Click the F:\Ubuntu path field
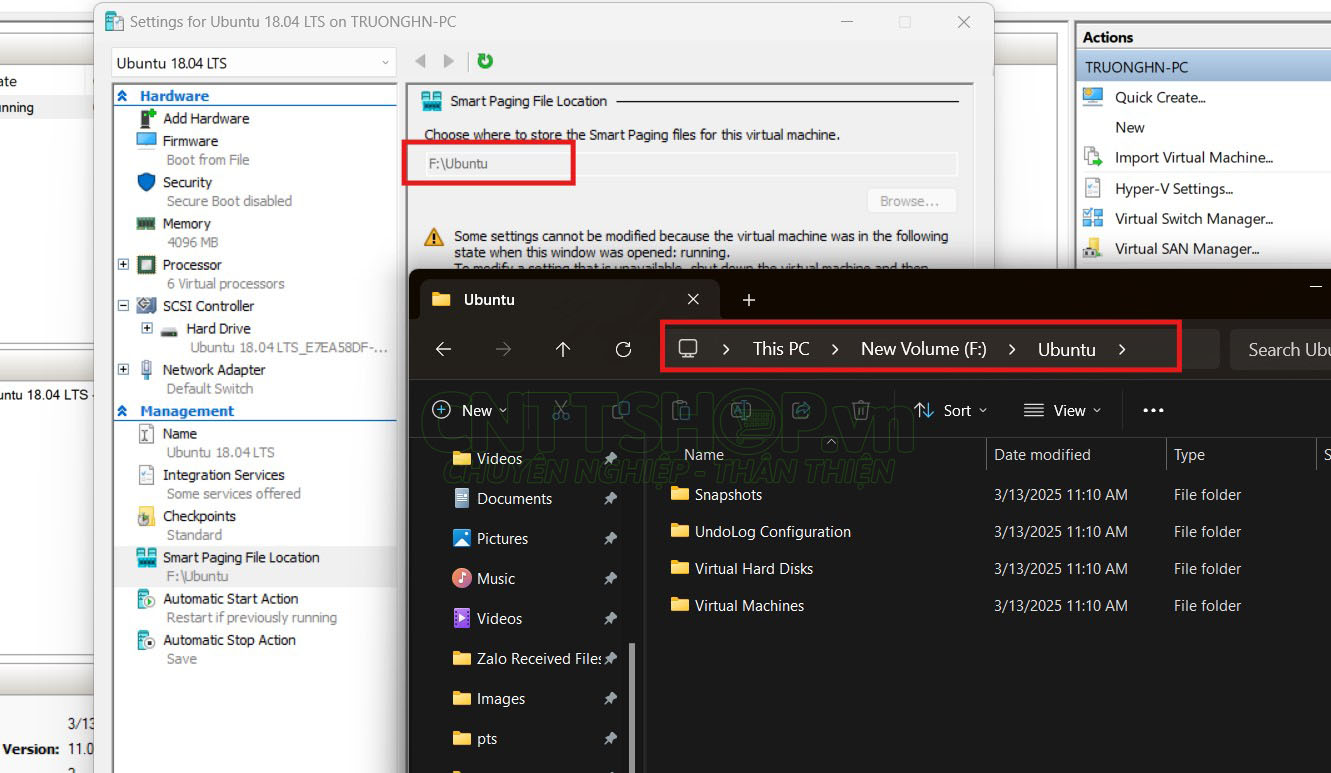Screen dimensions: 1331x773 690,163
